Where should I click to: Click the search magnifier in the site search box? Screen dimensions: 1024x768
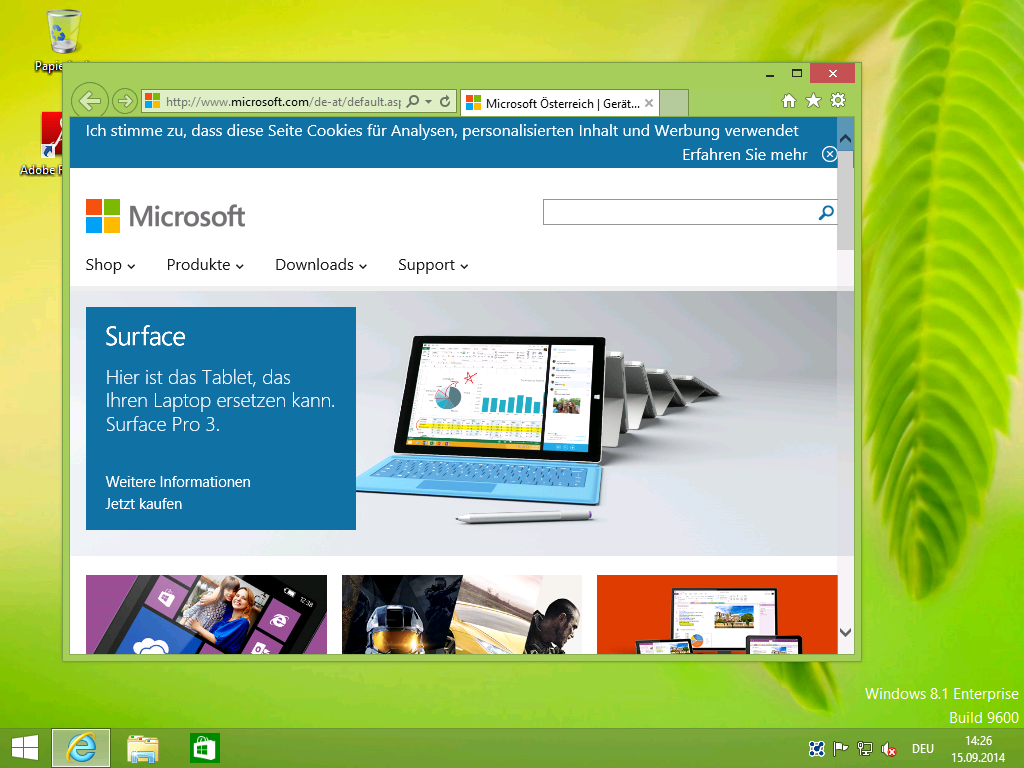[x=826, y=212]
